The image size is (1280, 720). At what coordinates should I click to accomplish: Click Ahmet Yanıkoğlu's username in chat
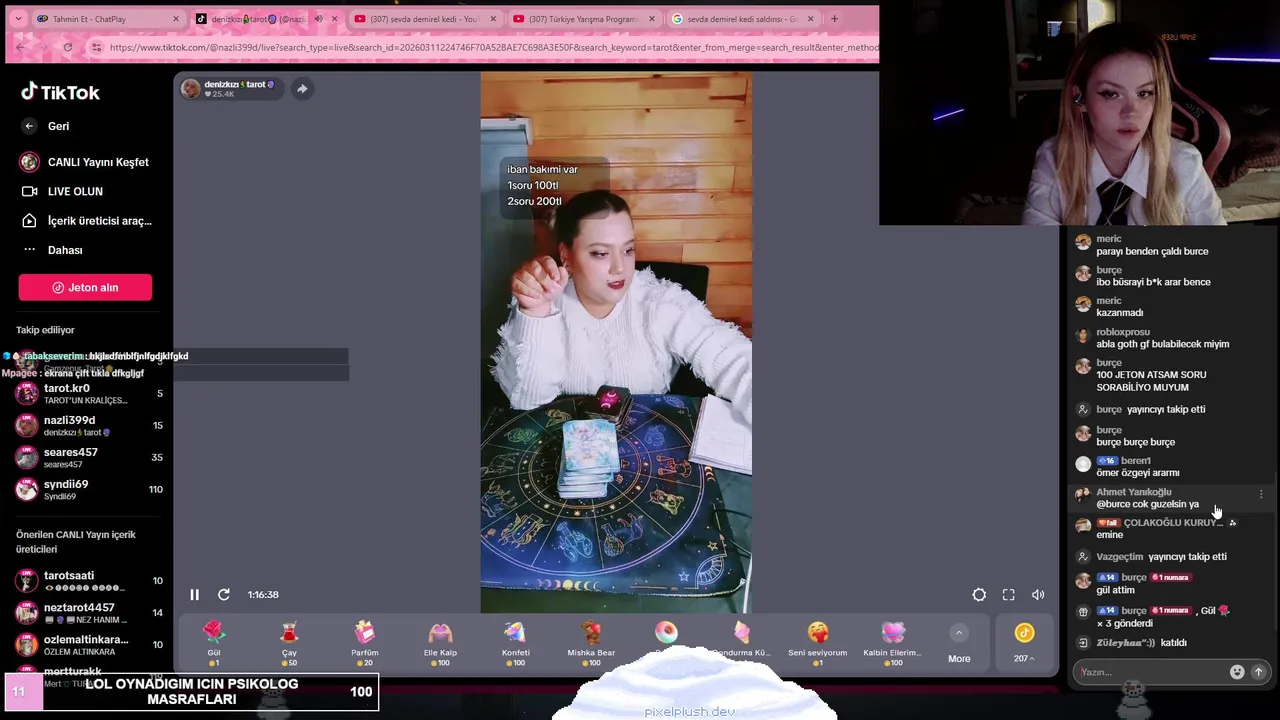[1133, 492]
